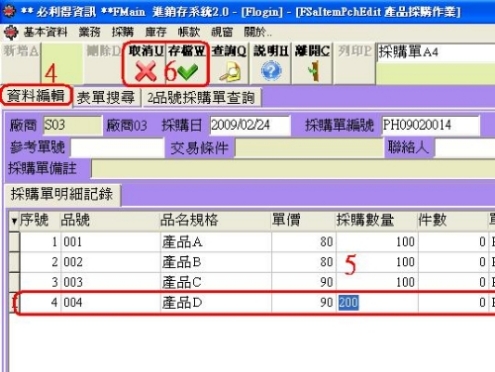This screenshot has height=372, width=495.
Task: Click the unit price cell of 產品A
Action: point(303,242)
